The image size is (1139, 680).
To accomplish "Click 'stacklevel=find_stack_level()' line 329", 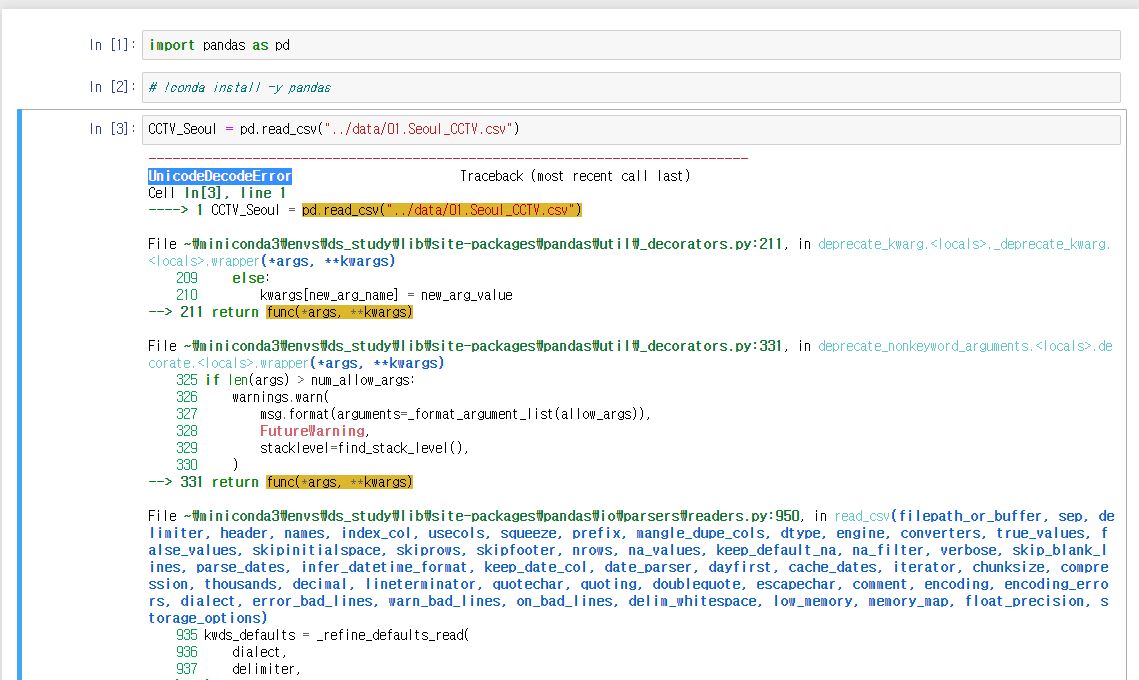I will point(364,448).
